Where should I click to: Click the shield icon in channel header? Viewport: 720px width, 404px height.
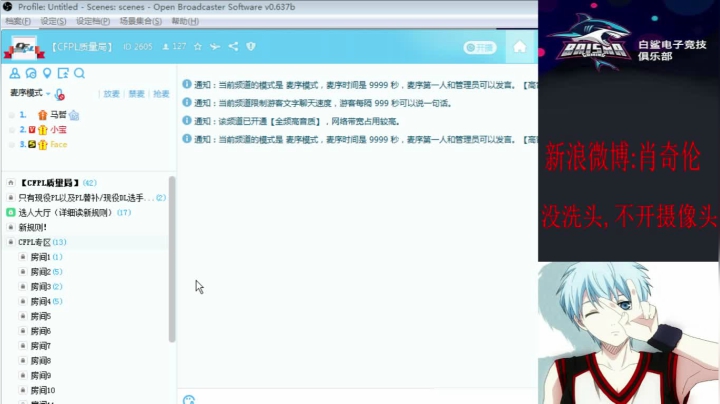pos(251,46)
